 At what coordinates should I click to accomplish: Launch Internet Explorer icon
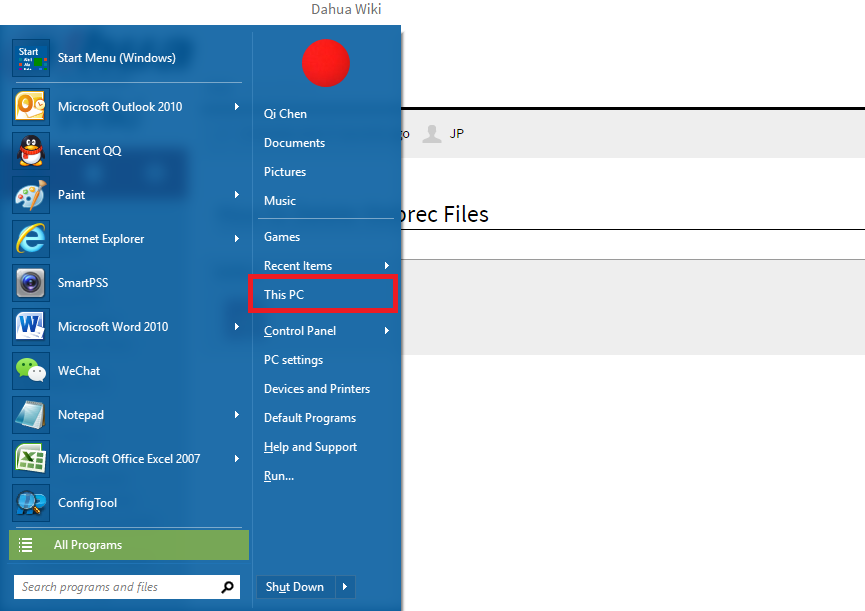(x=31, y=239)
